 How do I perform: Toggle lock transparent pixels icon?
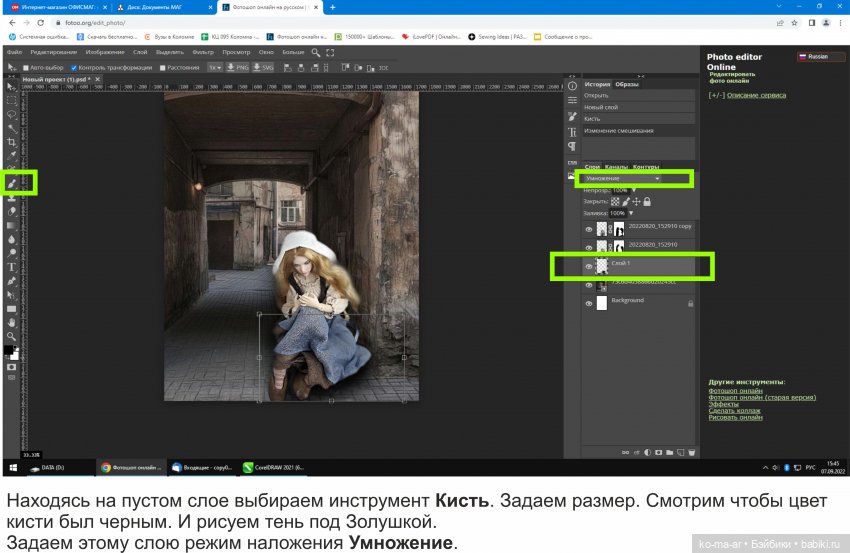pos(615,202)
